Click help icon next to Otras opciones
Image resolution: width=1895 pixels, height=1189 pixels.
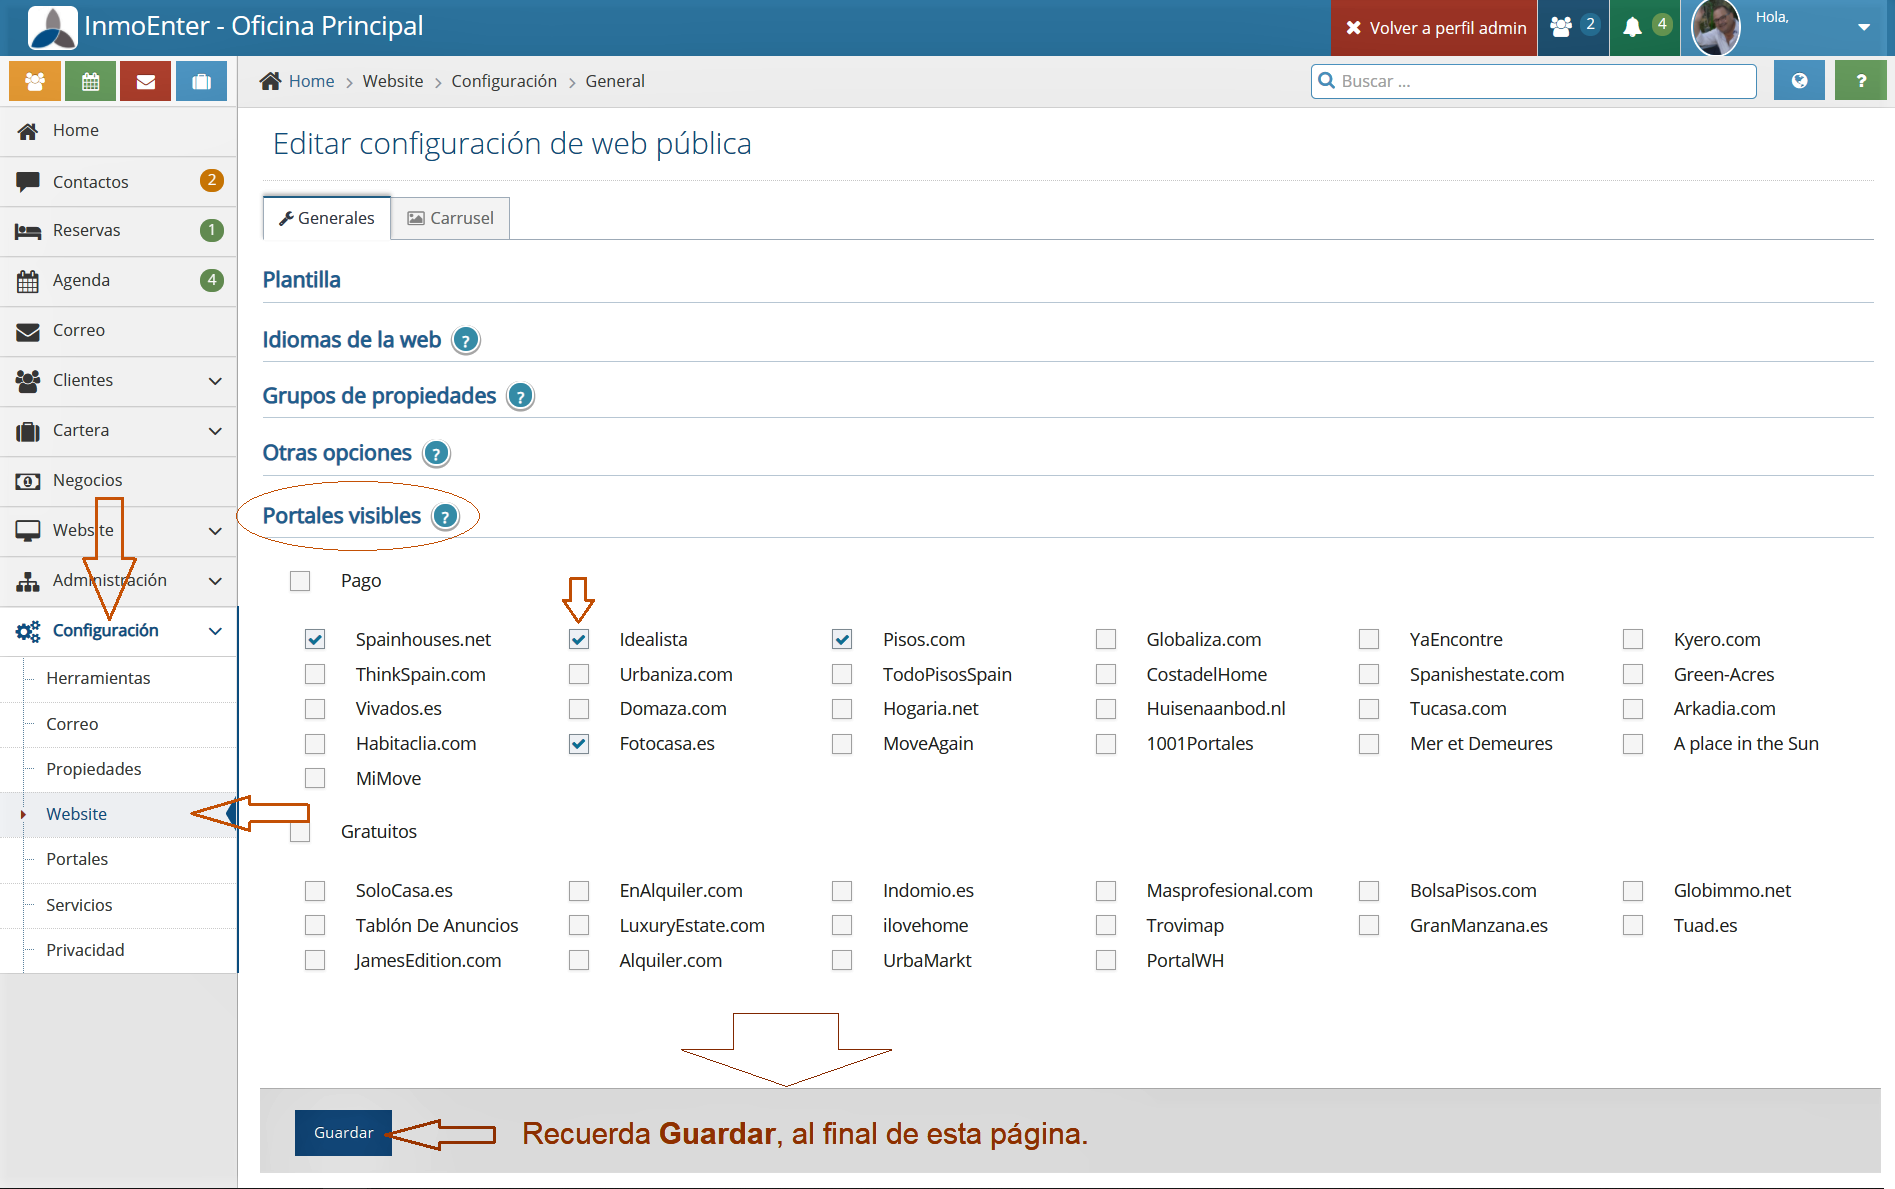tap(436, 454)
